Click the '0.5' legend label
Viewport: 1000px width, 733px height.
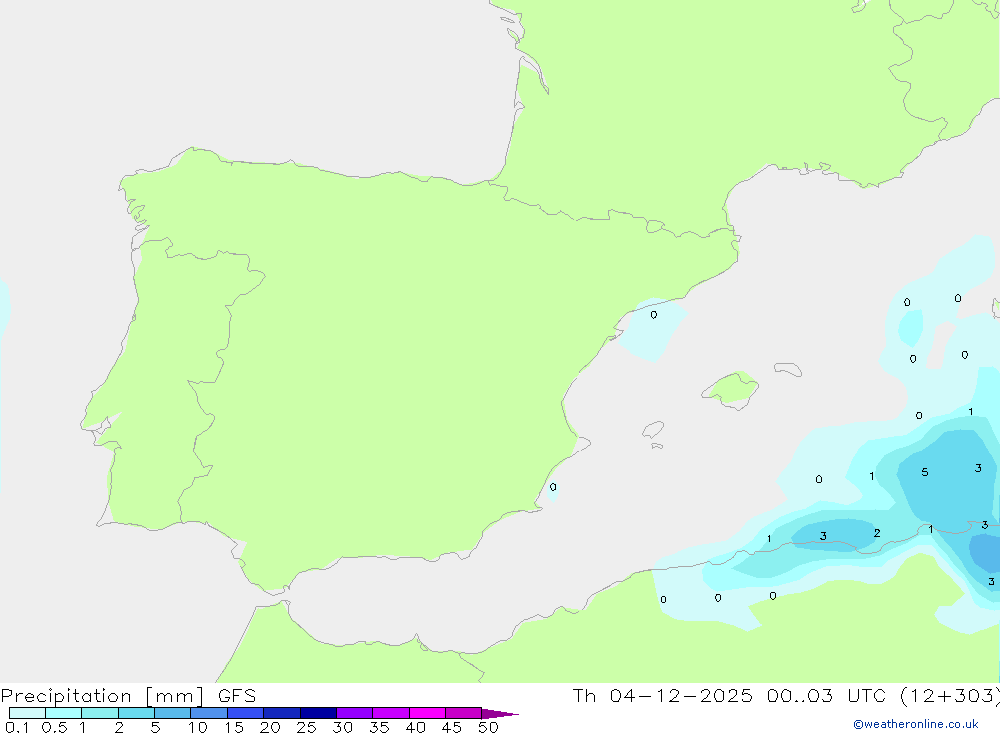click(54, 727)
